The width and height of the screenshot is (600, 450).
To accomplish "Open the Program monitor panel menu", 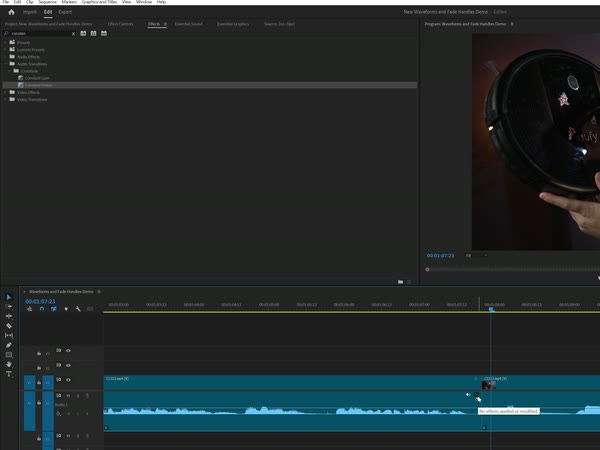I will (512, 24).
